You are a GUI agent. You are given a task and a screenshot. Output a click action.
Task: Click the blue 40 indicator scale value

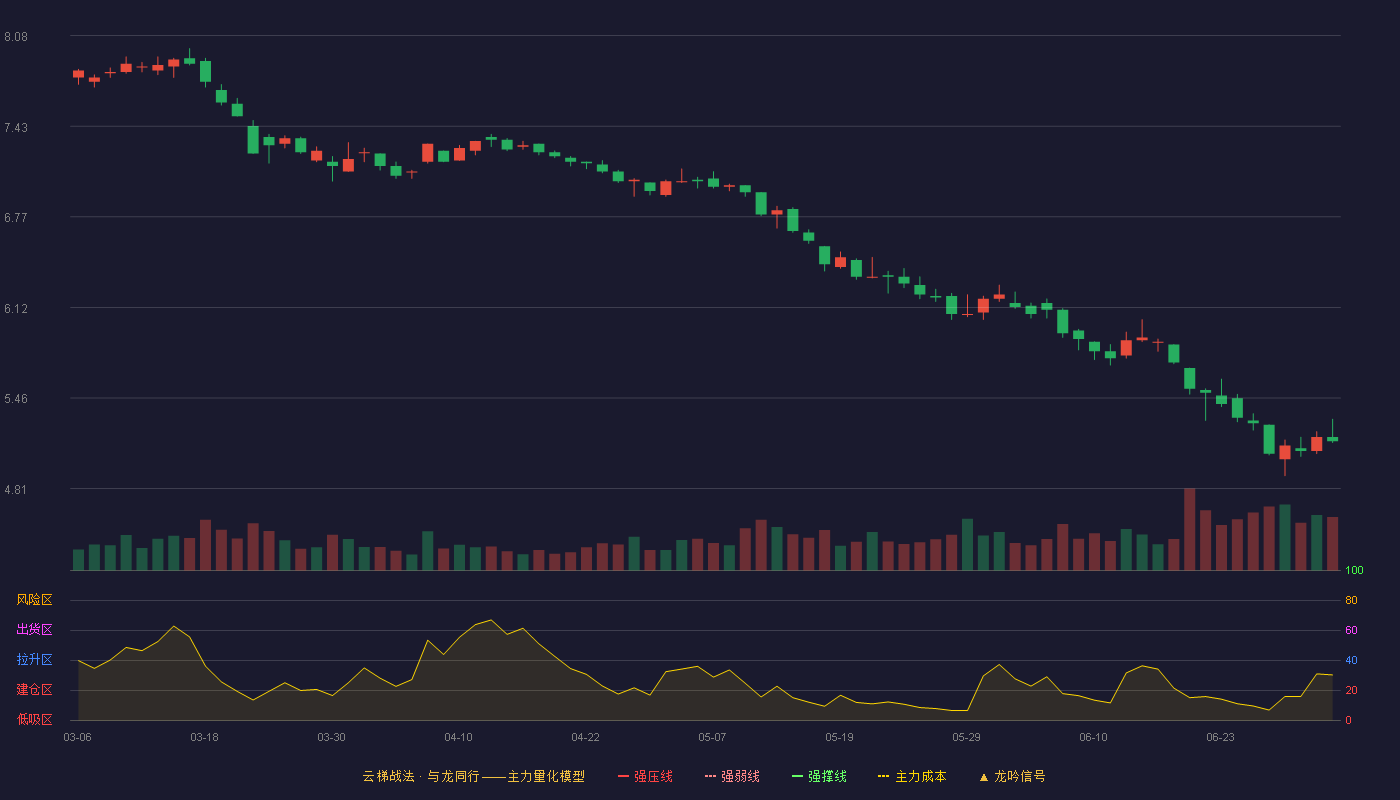click(1351, 660)
